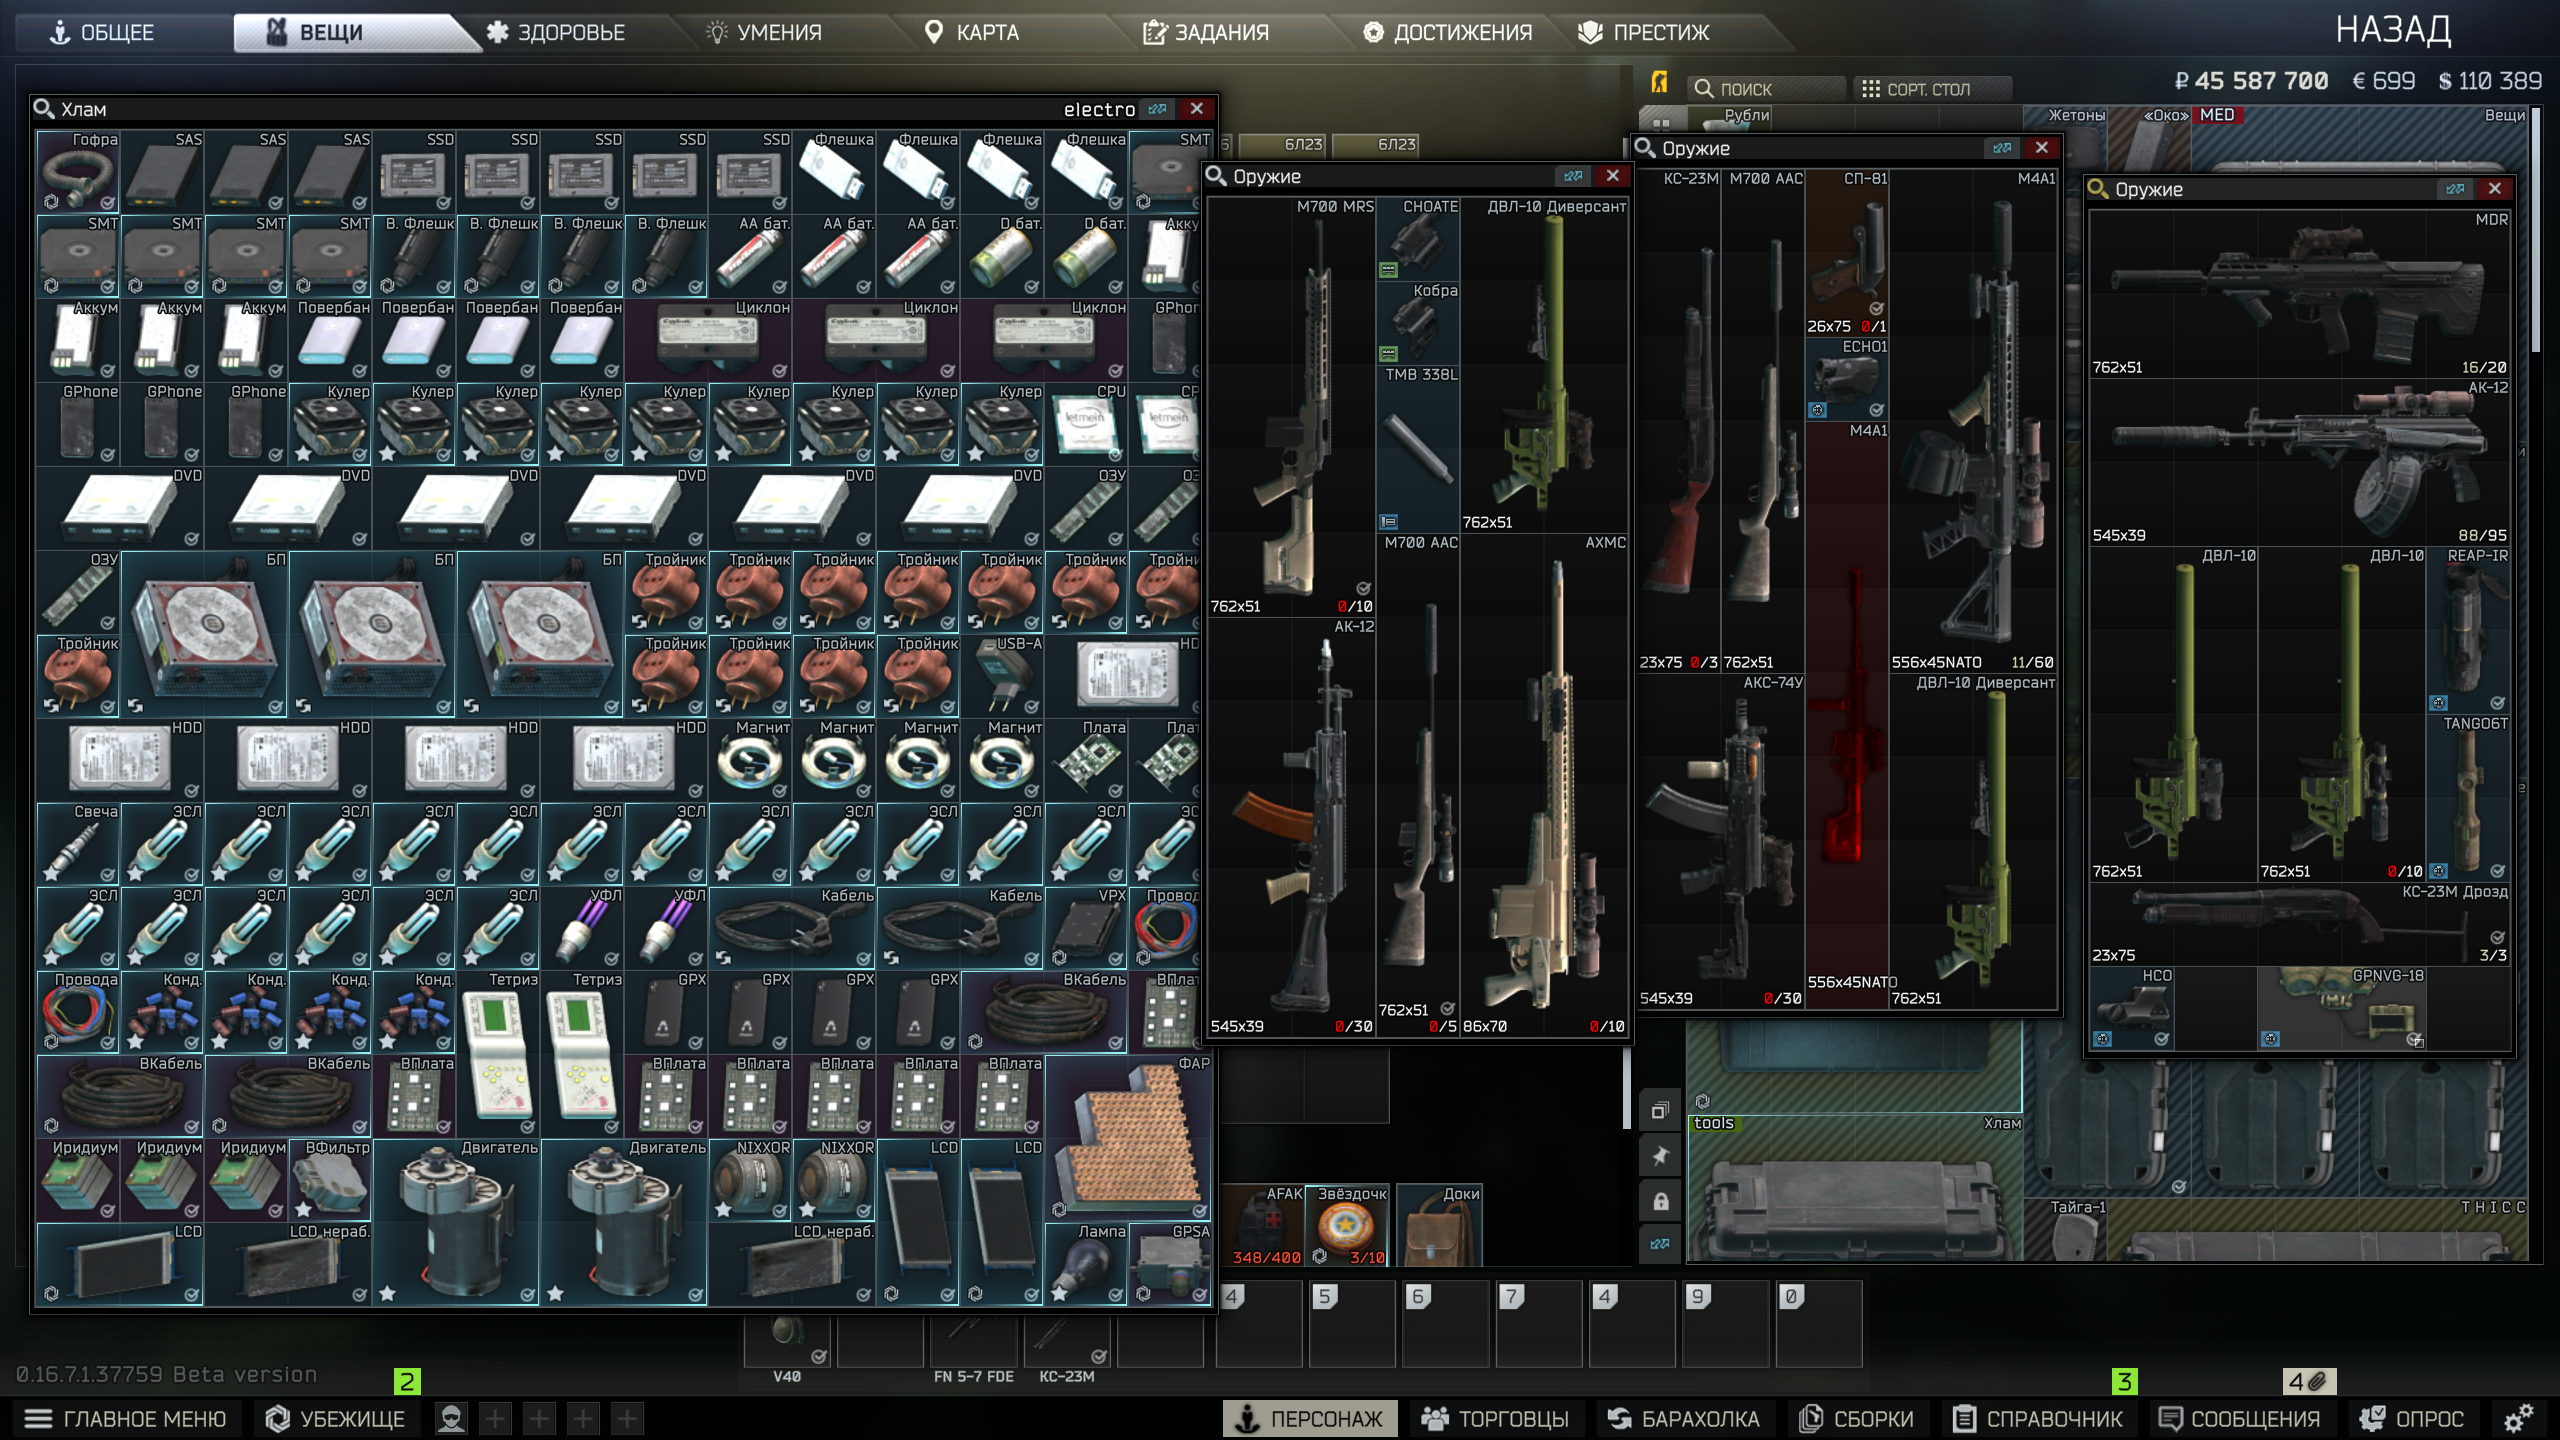
Task: Select the ВФильтр item in the Хлам window
Action: tap(330, 1180)
